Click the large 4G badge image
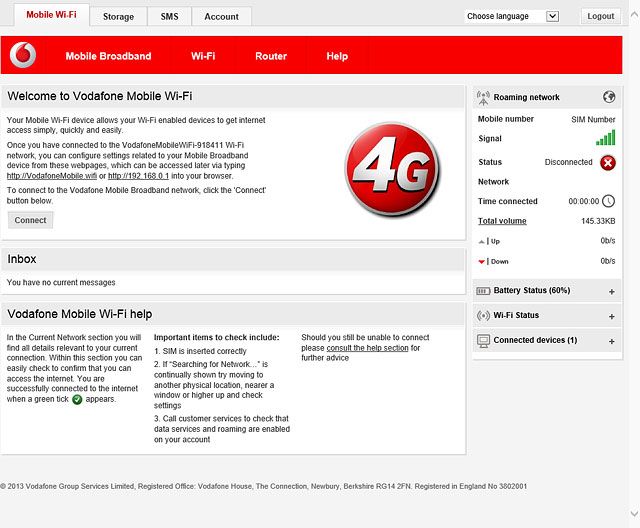Screen dimensions: 640x528 point(393,169)
